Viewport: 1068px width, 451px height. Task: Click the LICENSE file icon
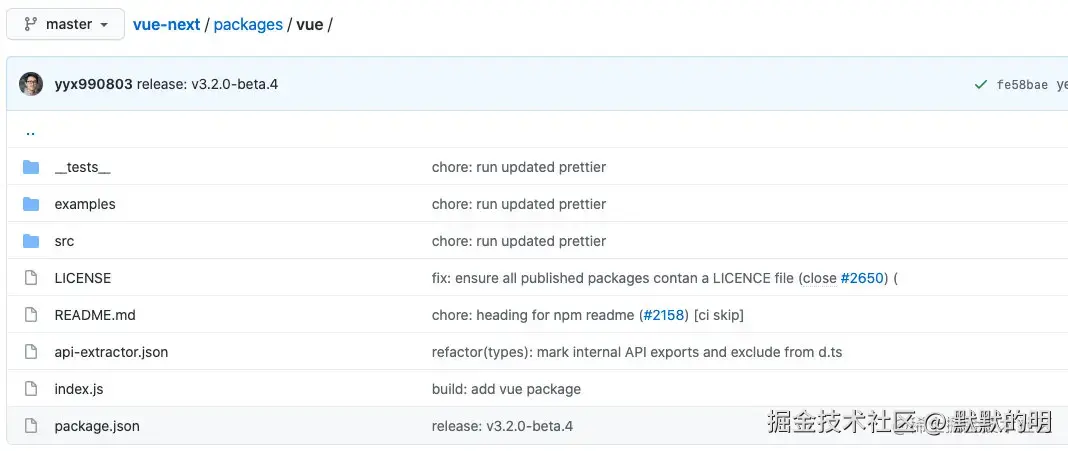(31, 278)
